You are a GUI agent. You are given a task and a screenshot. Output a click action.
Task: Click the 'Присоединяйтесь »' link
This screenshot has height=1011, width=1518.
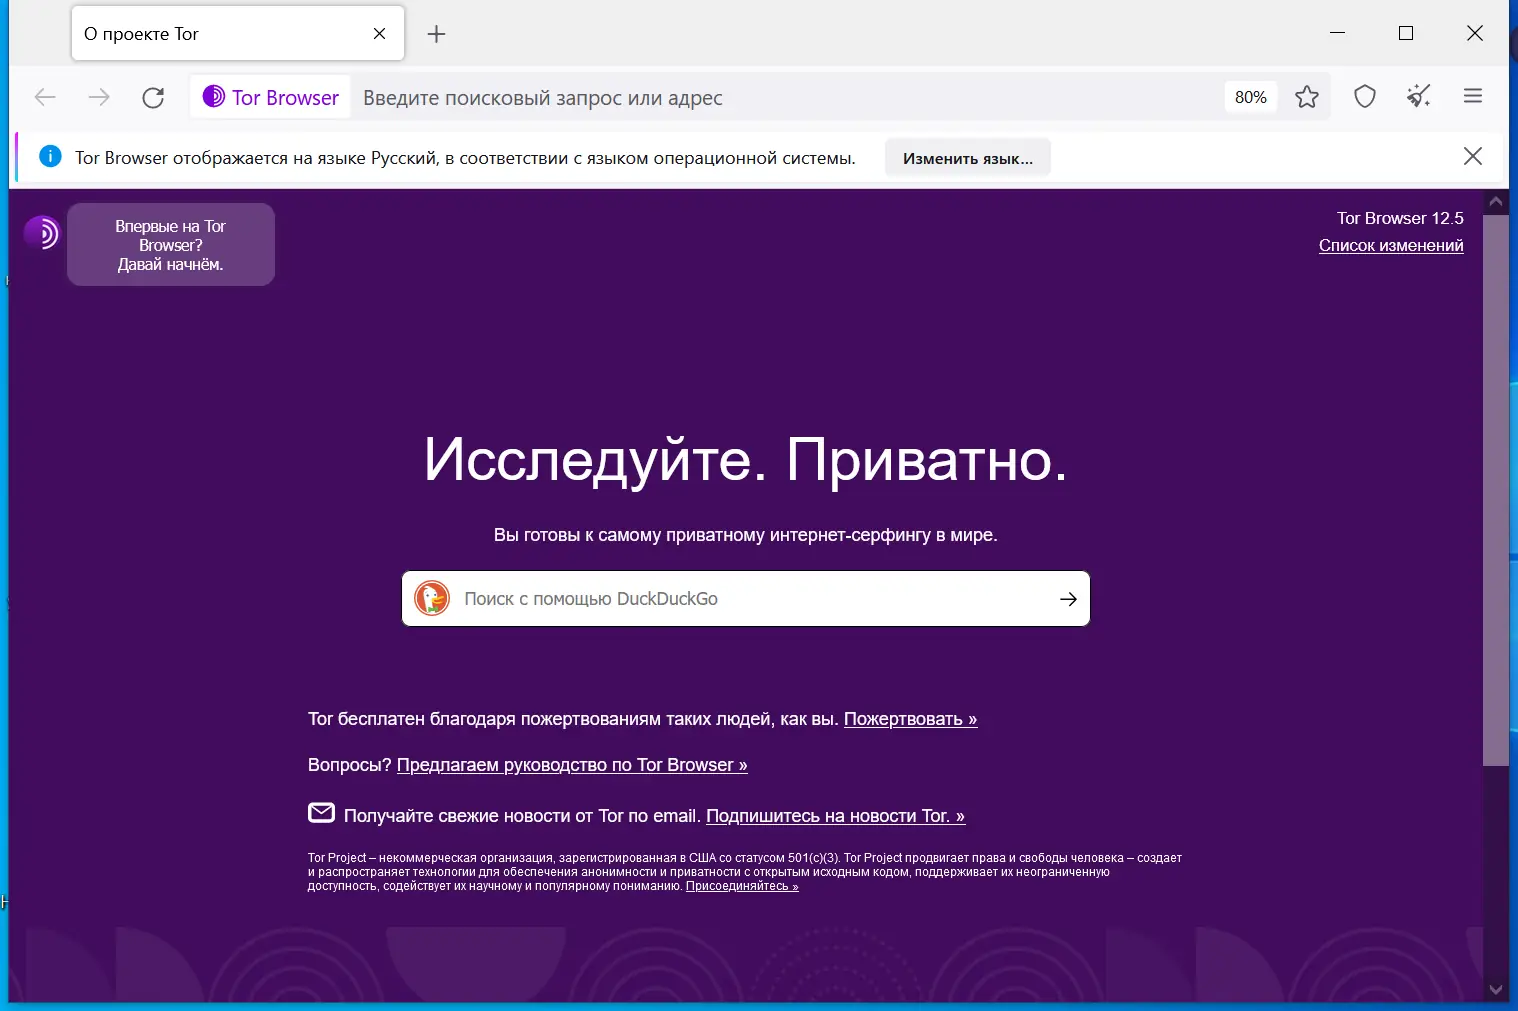click(x=742, y=886)
